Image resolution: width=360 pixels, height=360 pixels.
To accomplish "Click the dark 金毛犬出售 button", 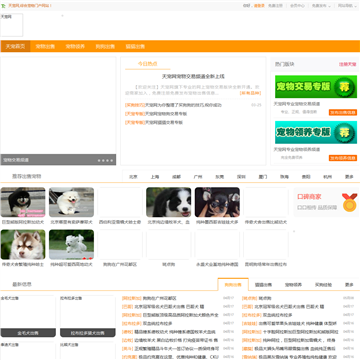I will 28,333.
